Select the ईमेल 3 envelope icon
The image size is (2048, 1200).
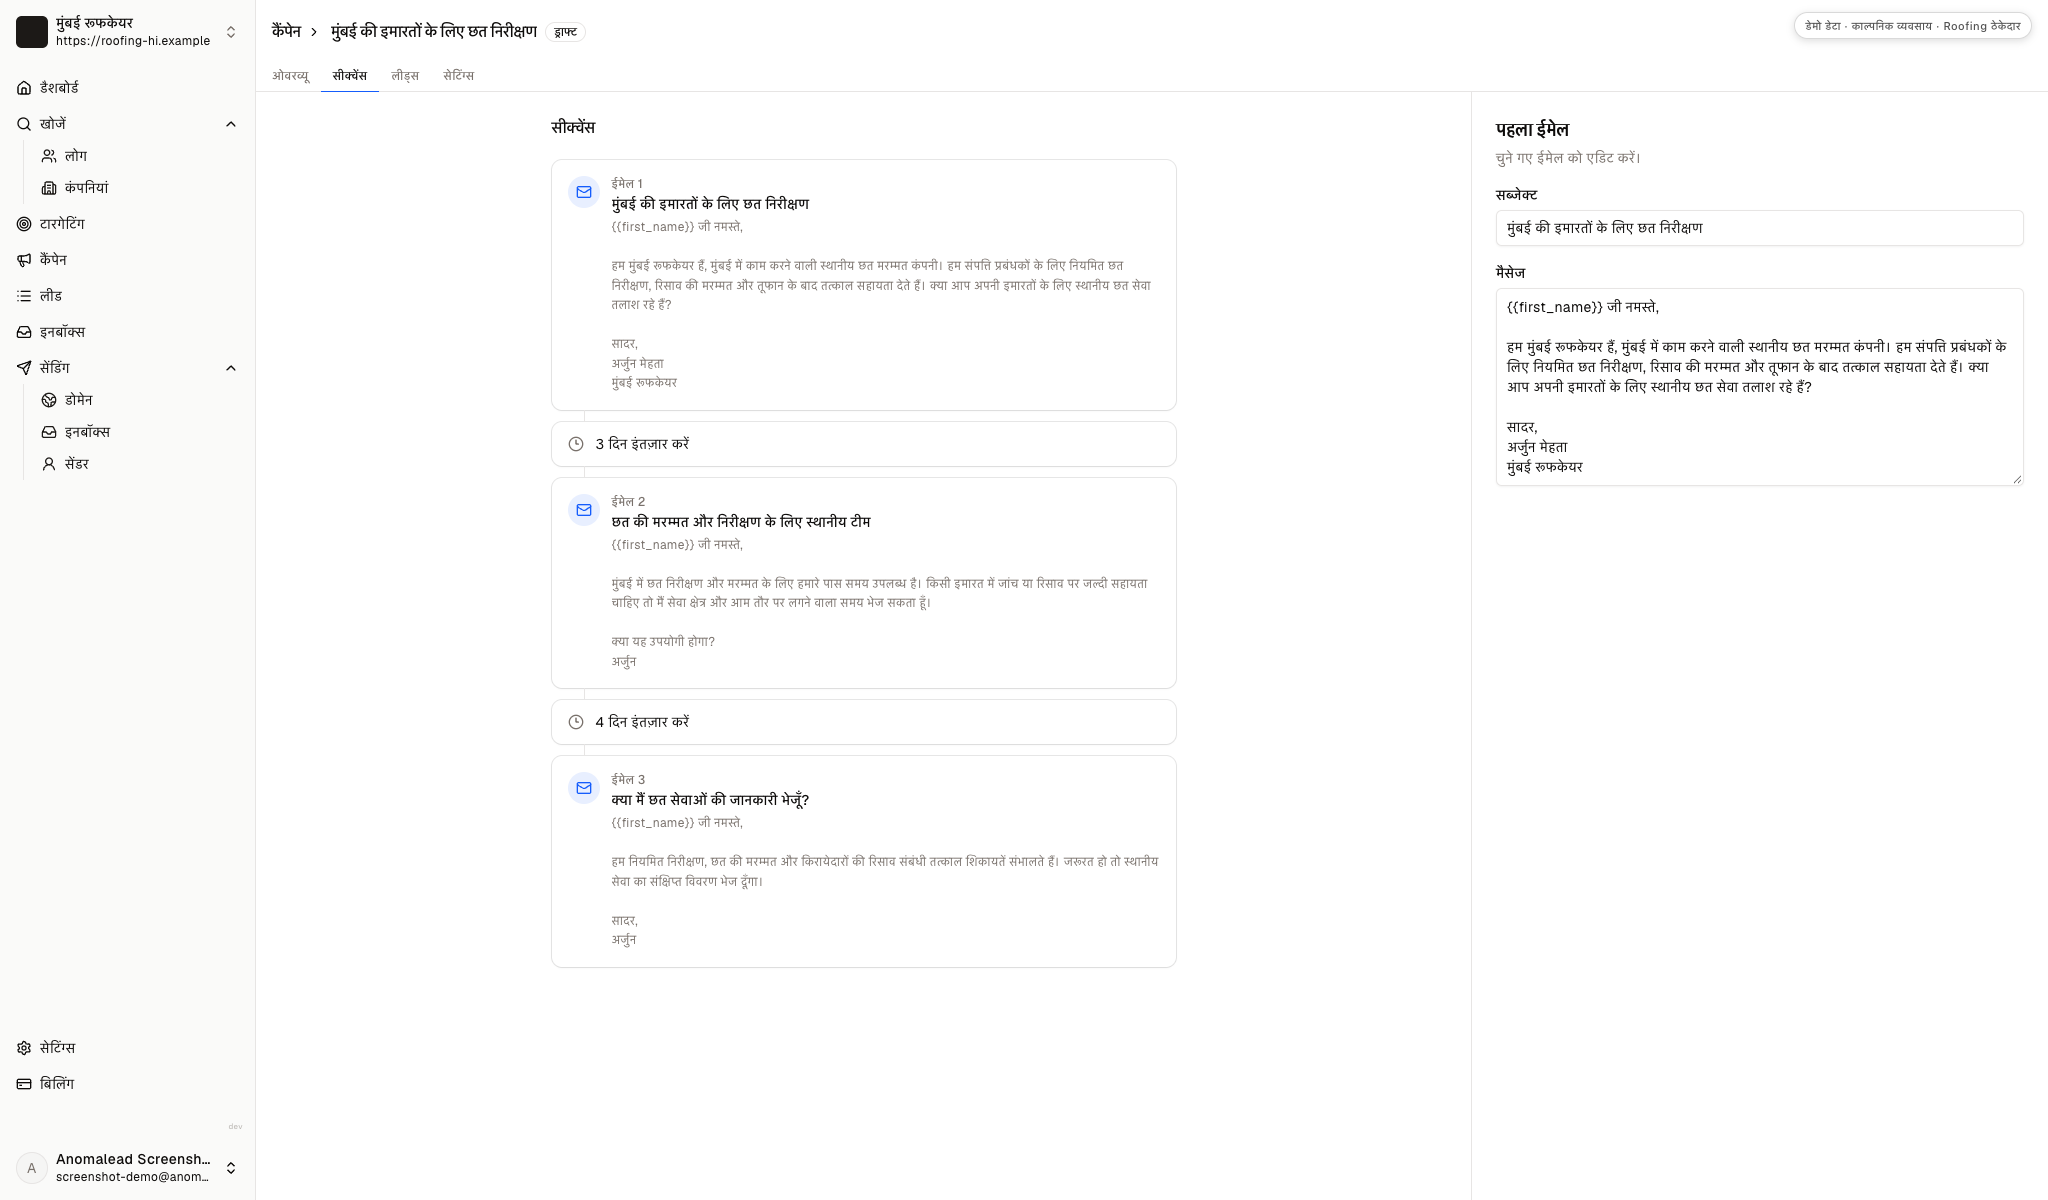tap(584, 788)
